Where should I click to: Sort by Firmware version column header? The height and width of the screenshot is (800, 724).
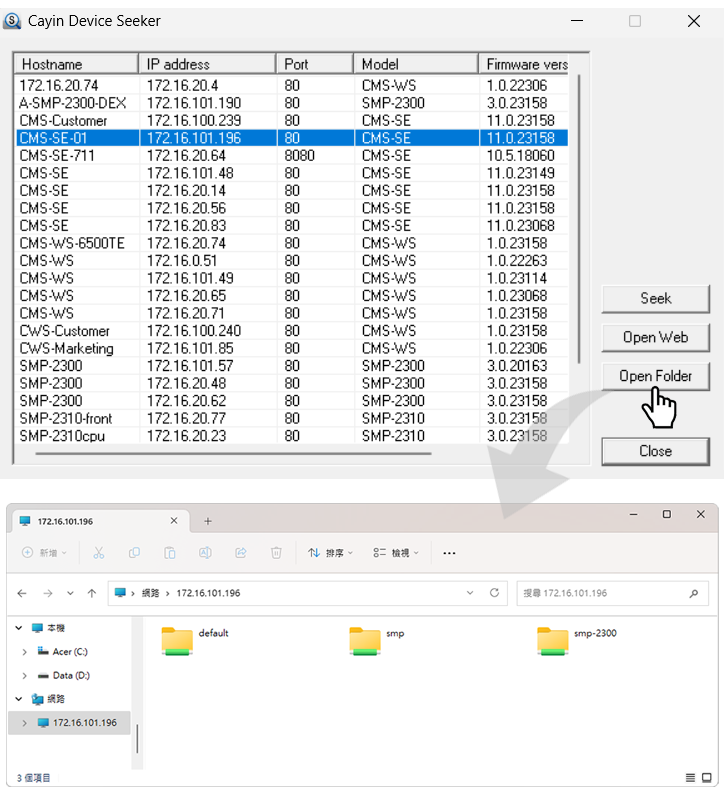pos(523,64)
